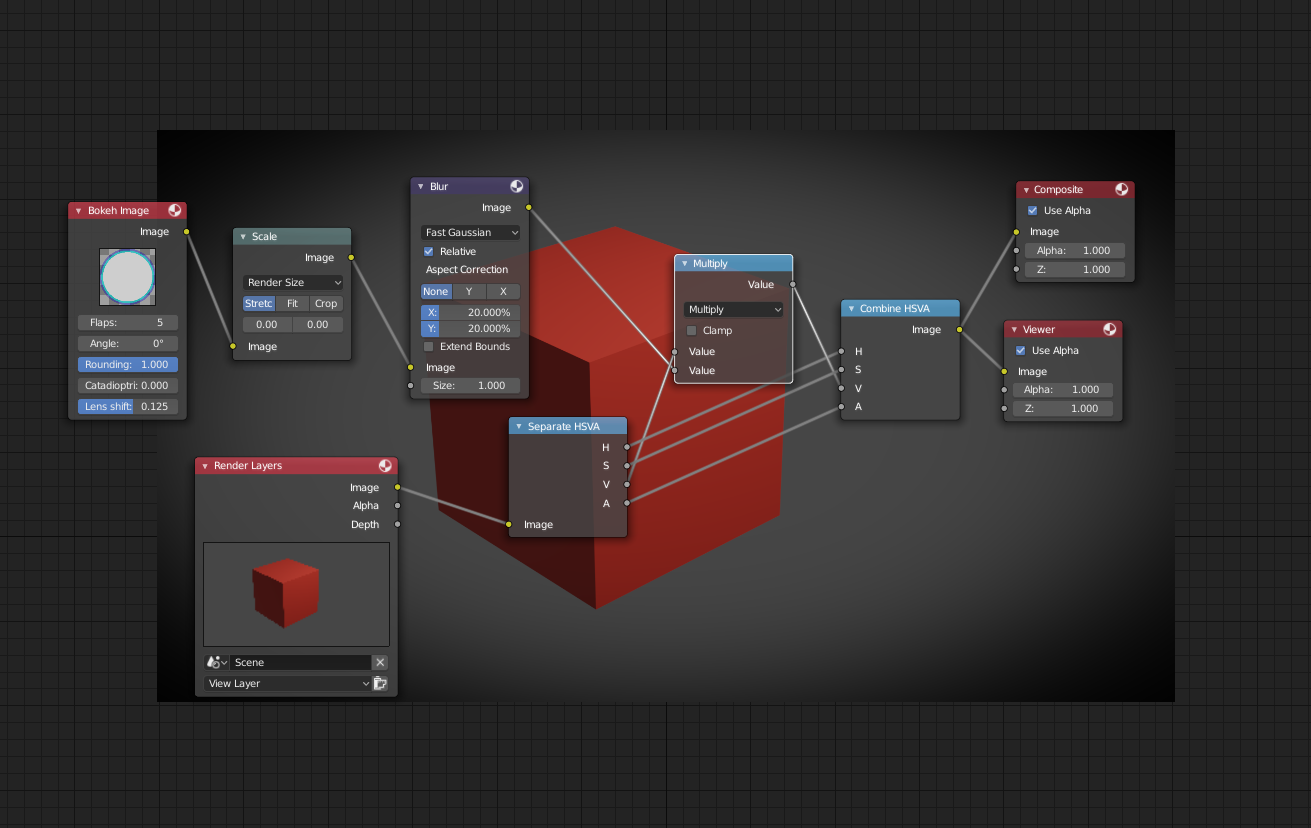This screenshot has height=828, width=1311.
Task: Click Z value field in Viewer node
Action: click(x=1062, y=408)
